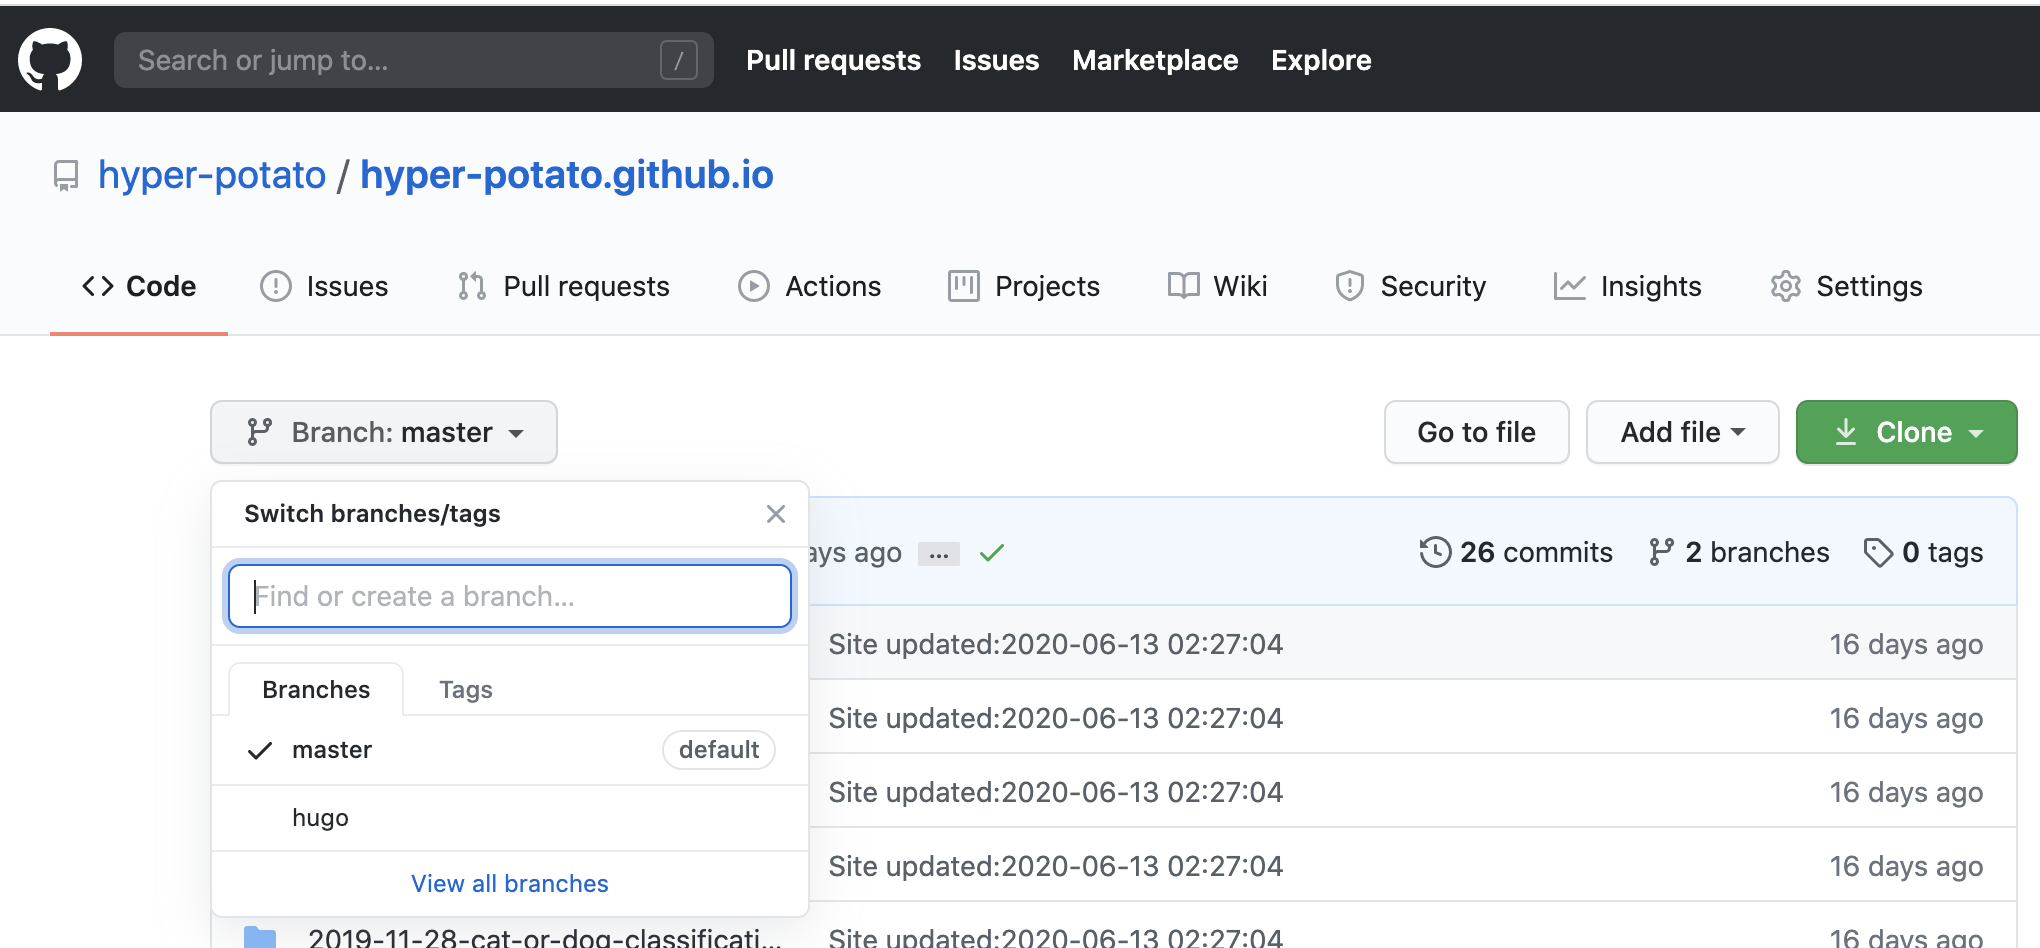
Task: Open the green Clone dropdown
Action: point(1906,432)
